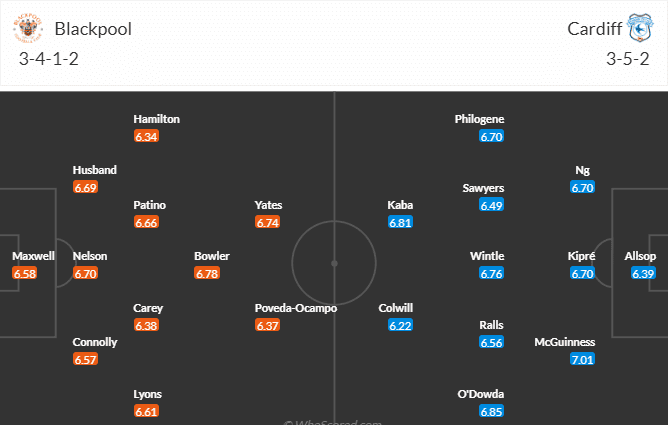Click Maxwell's 6.58 rating badge

click(26, 274)
